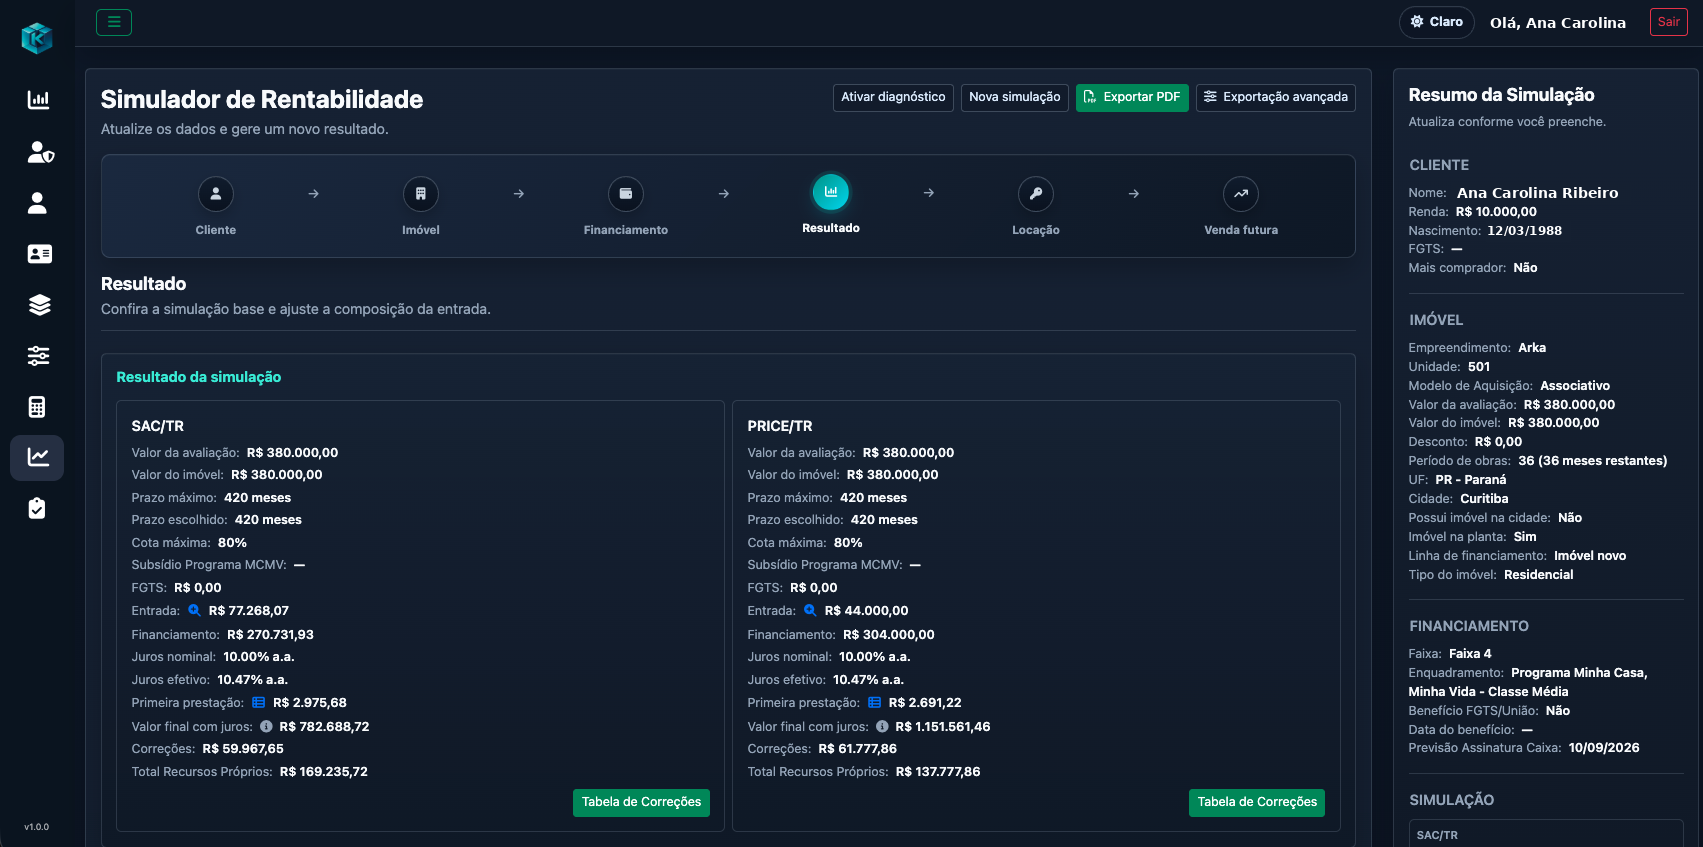
Task: Open Exportação avançada options
Action: click(1276, 97)
